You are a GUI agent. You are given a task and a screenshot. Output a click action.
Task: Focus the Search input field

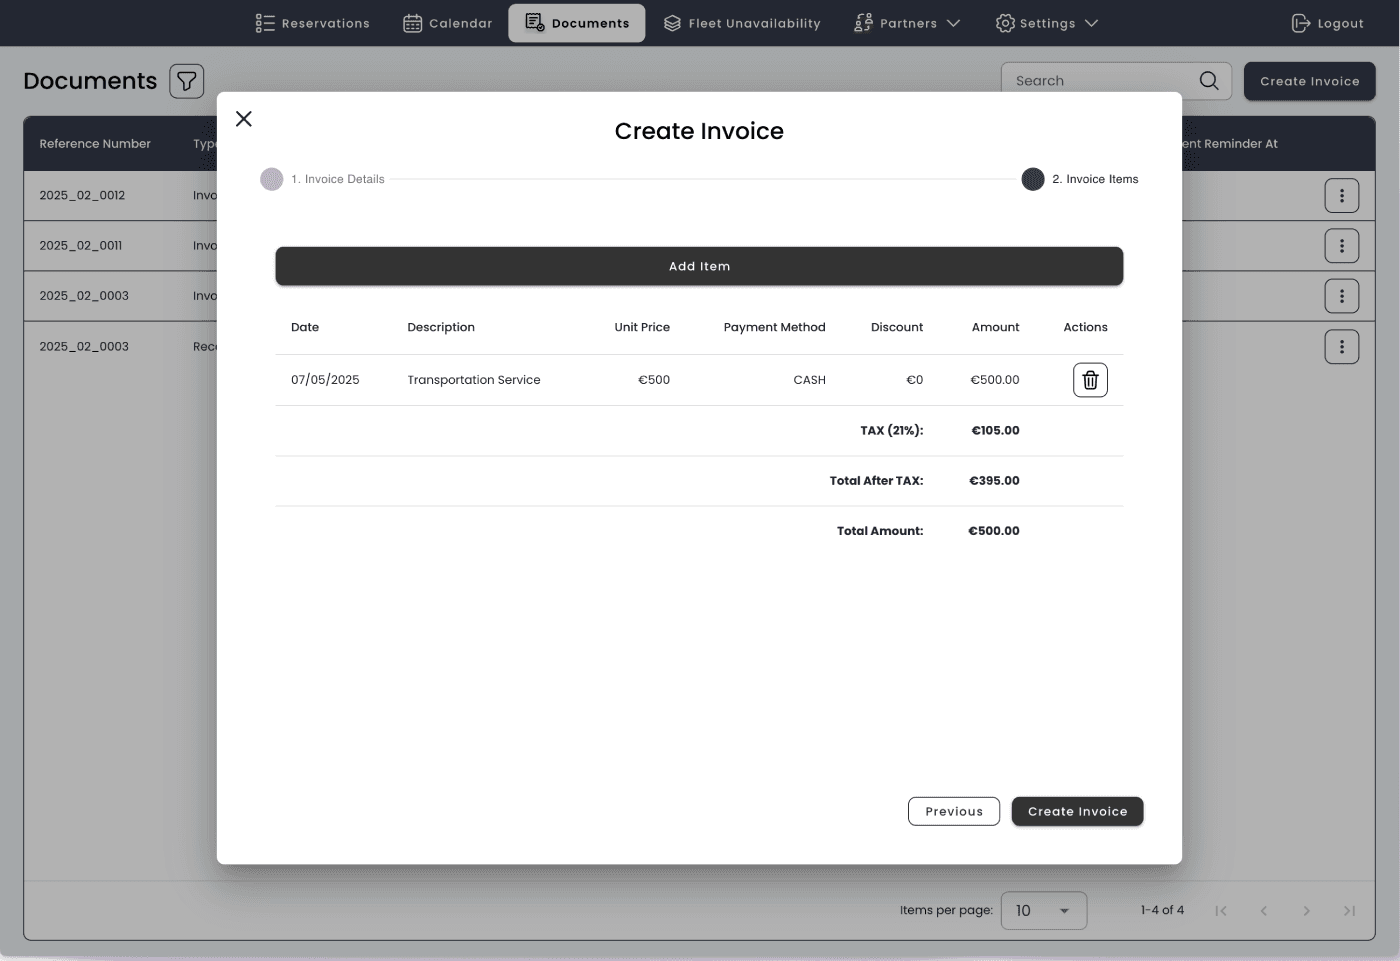pos(1100,81)
